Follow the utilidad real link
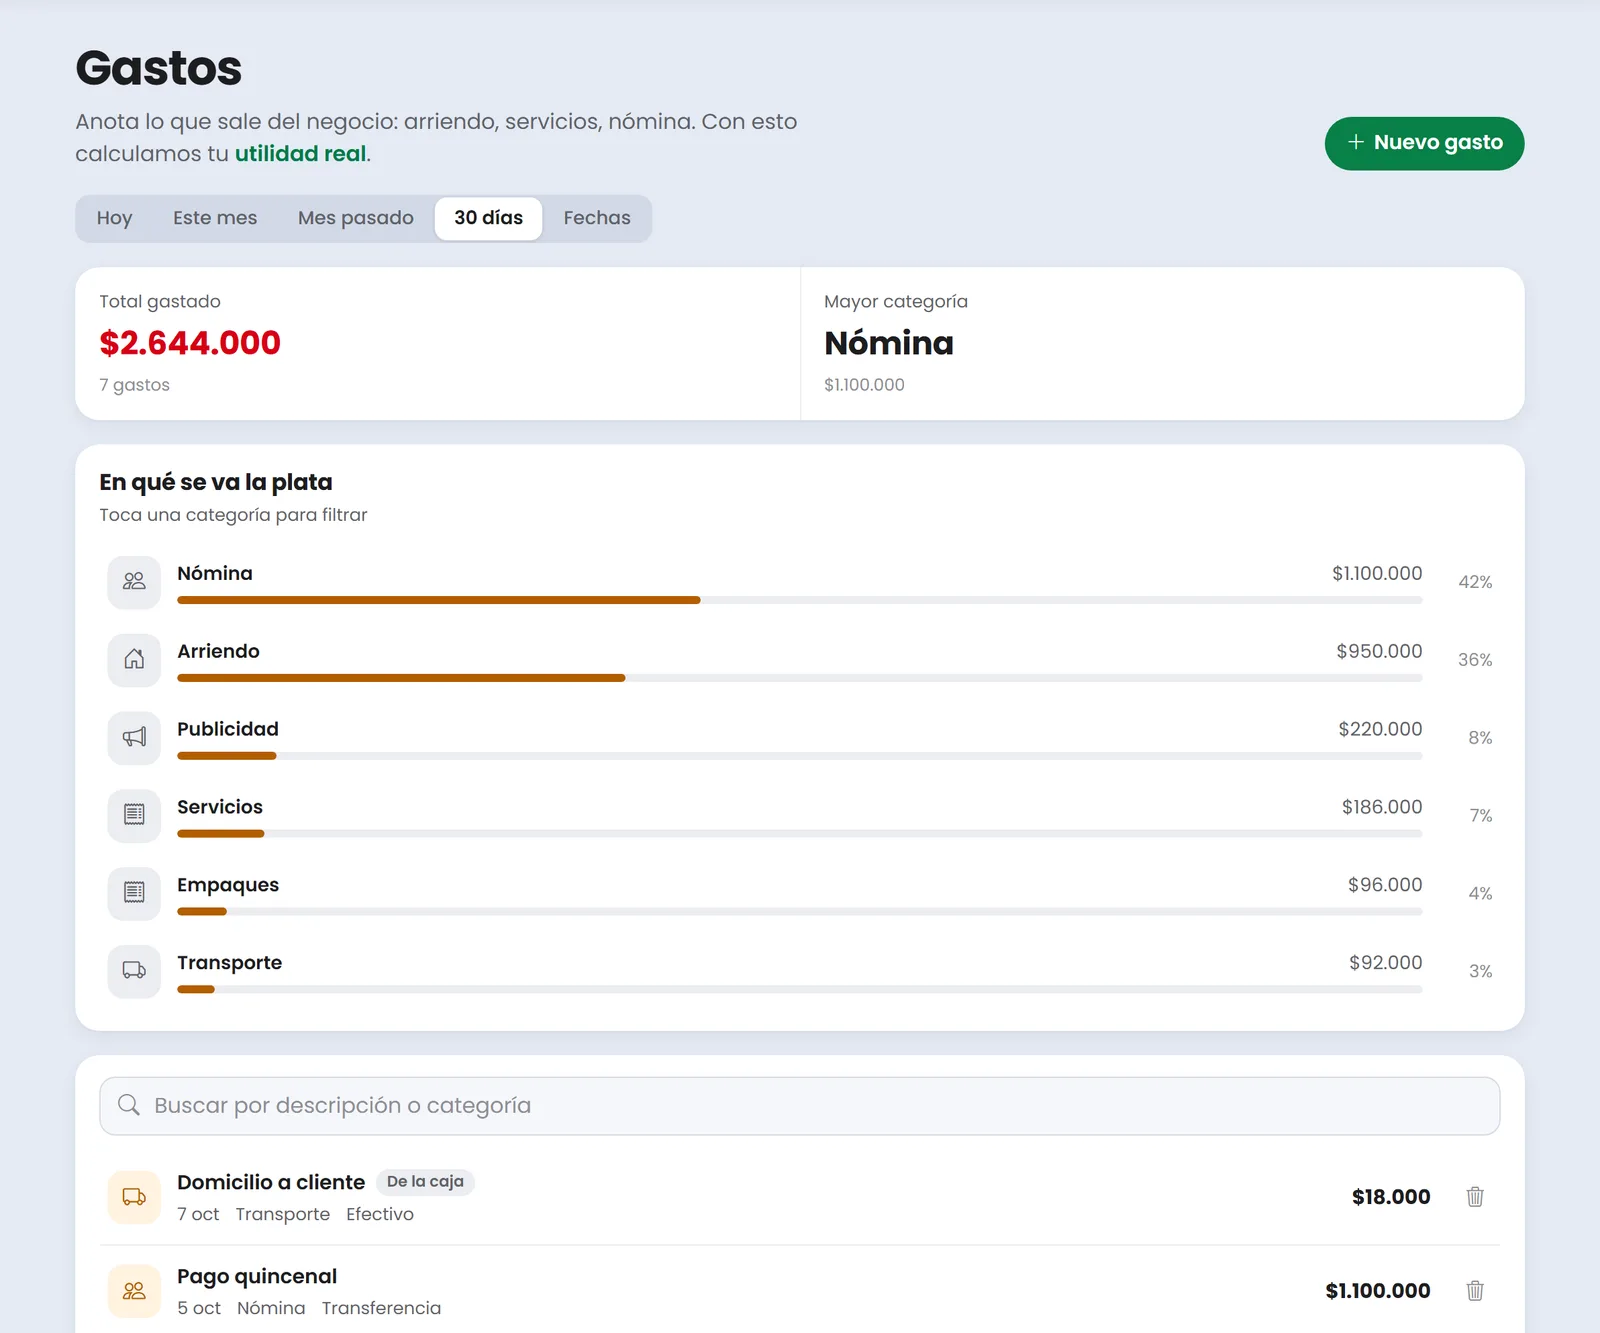Viewport: 1600px width, 1333px height. pos(301,154)
